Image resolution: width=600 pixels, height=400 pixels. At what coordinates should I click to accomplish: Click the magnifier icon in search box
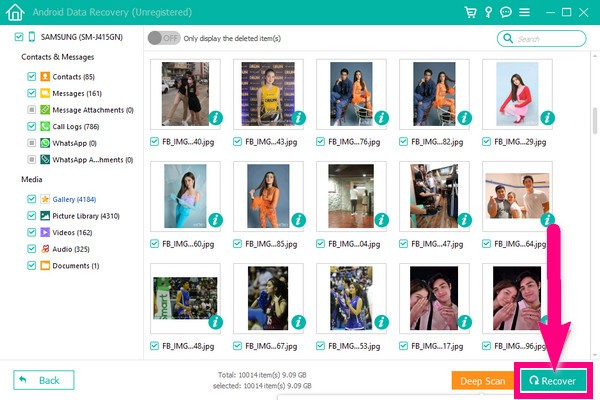point(508,38)
